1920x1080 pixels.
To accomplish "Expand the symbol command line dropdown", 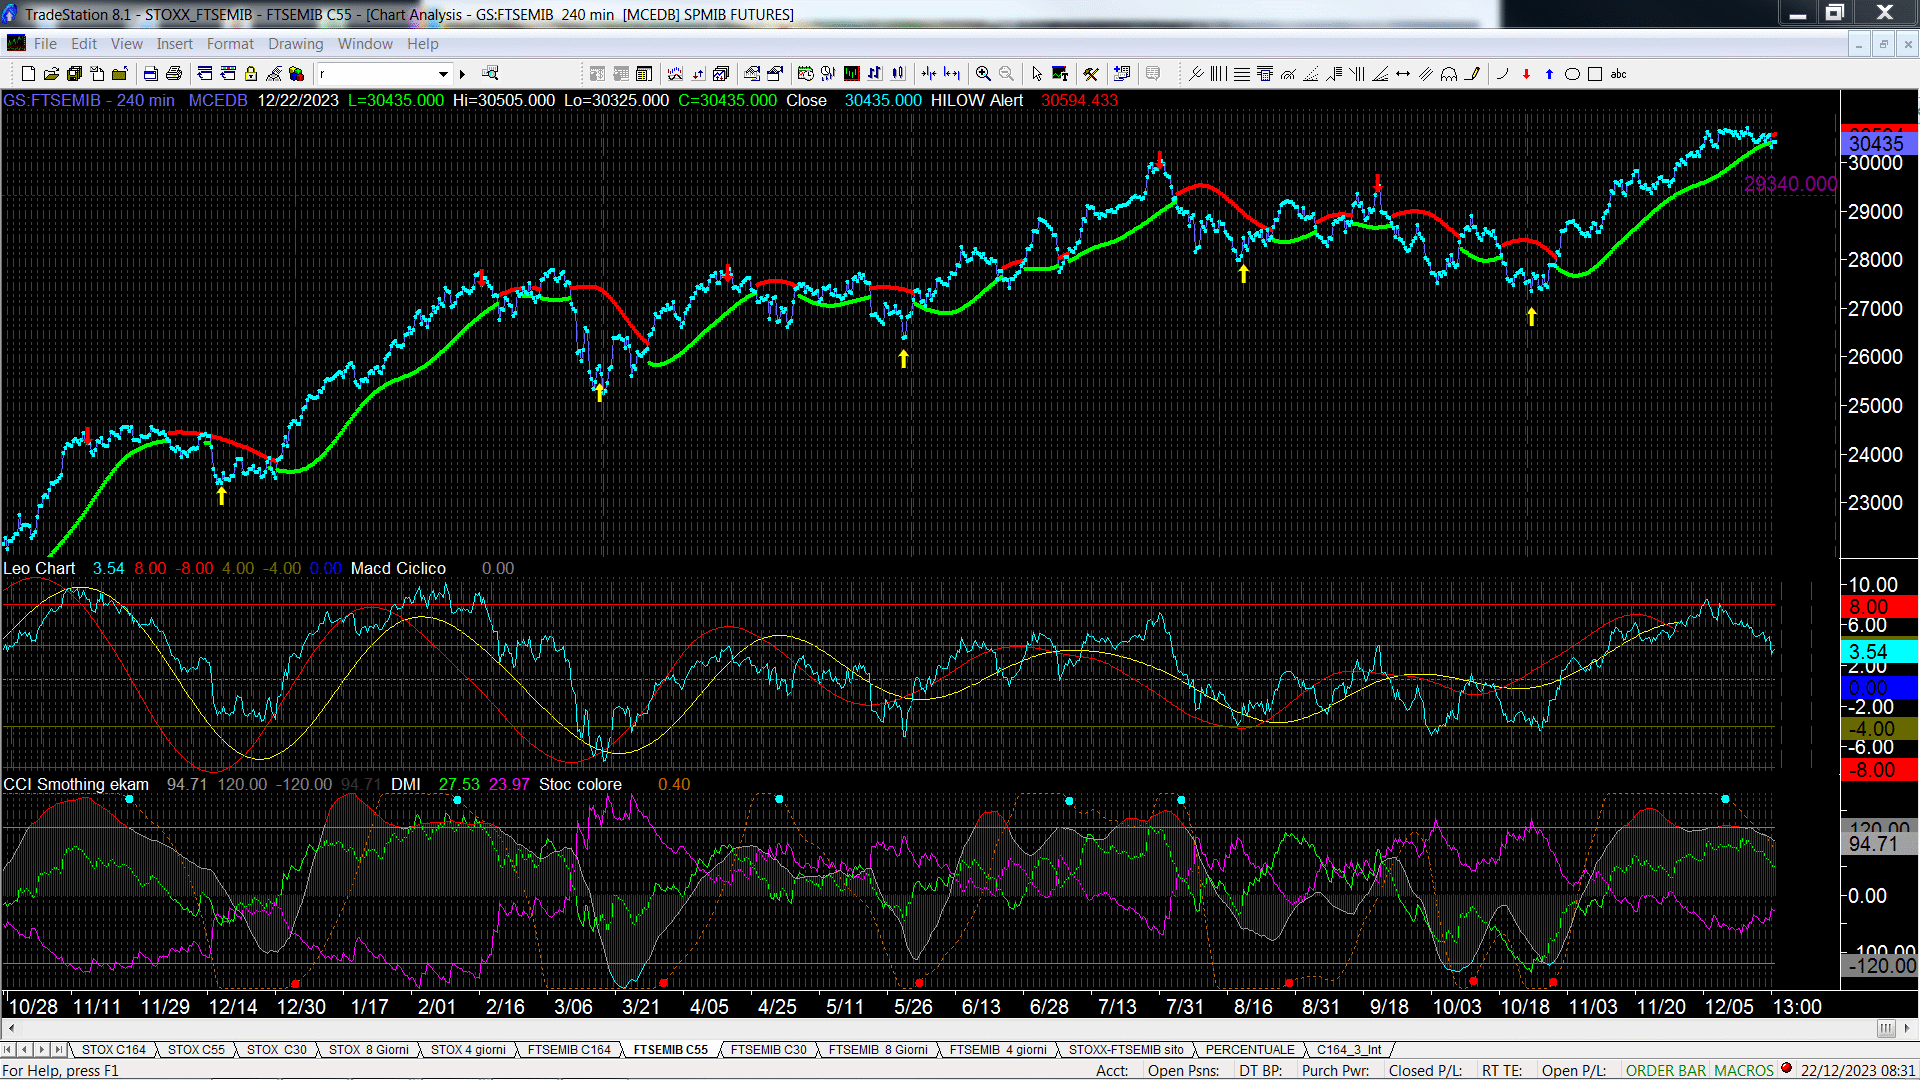I will (443, 74).
